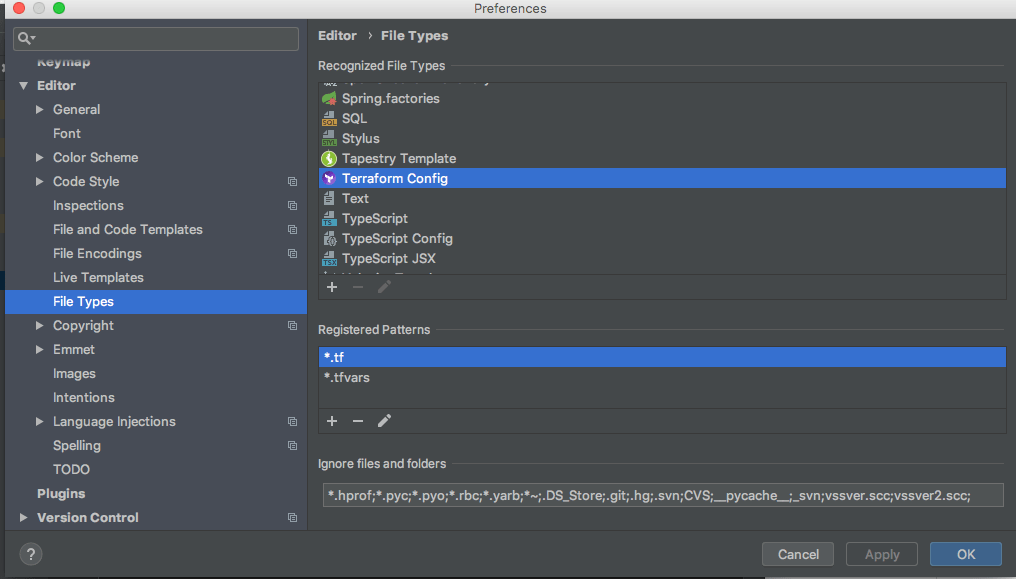Viewport: 1016px width, 579px height.
Task: Click the Terraform Config file type icon
Action: pyautogui.click(x=329, y=178)
